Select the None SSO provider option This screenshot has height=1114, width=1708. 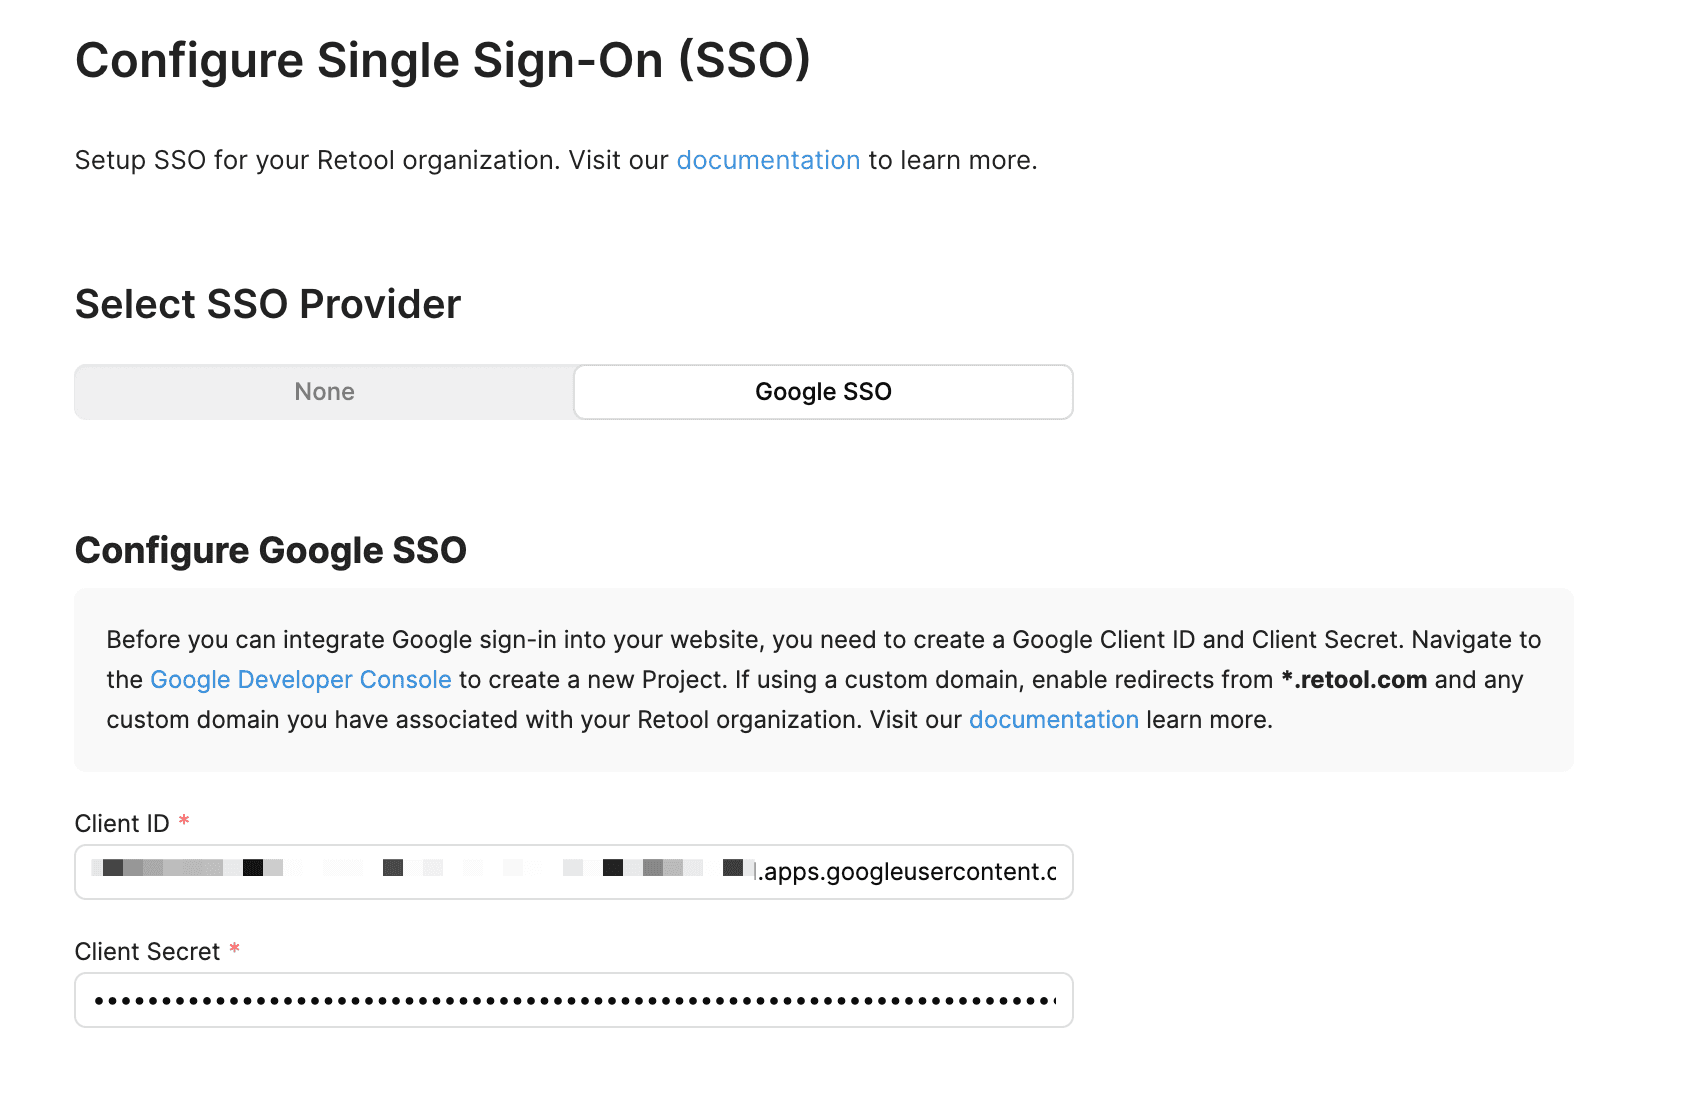(324, 392)
